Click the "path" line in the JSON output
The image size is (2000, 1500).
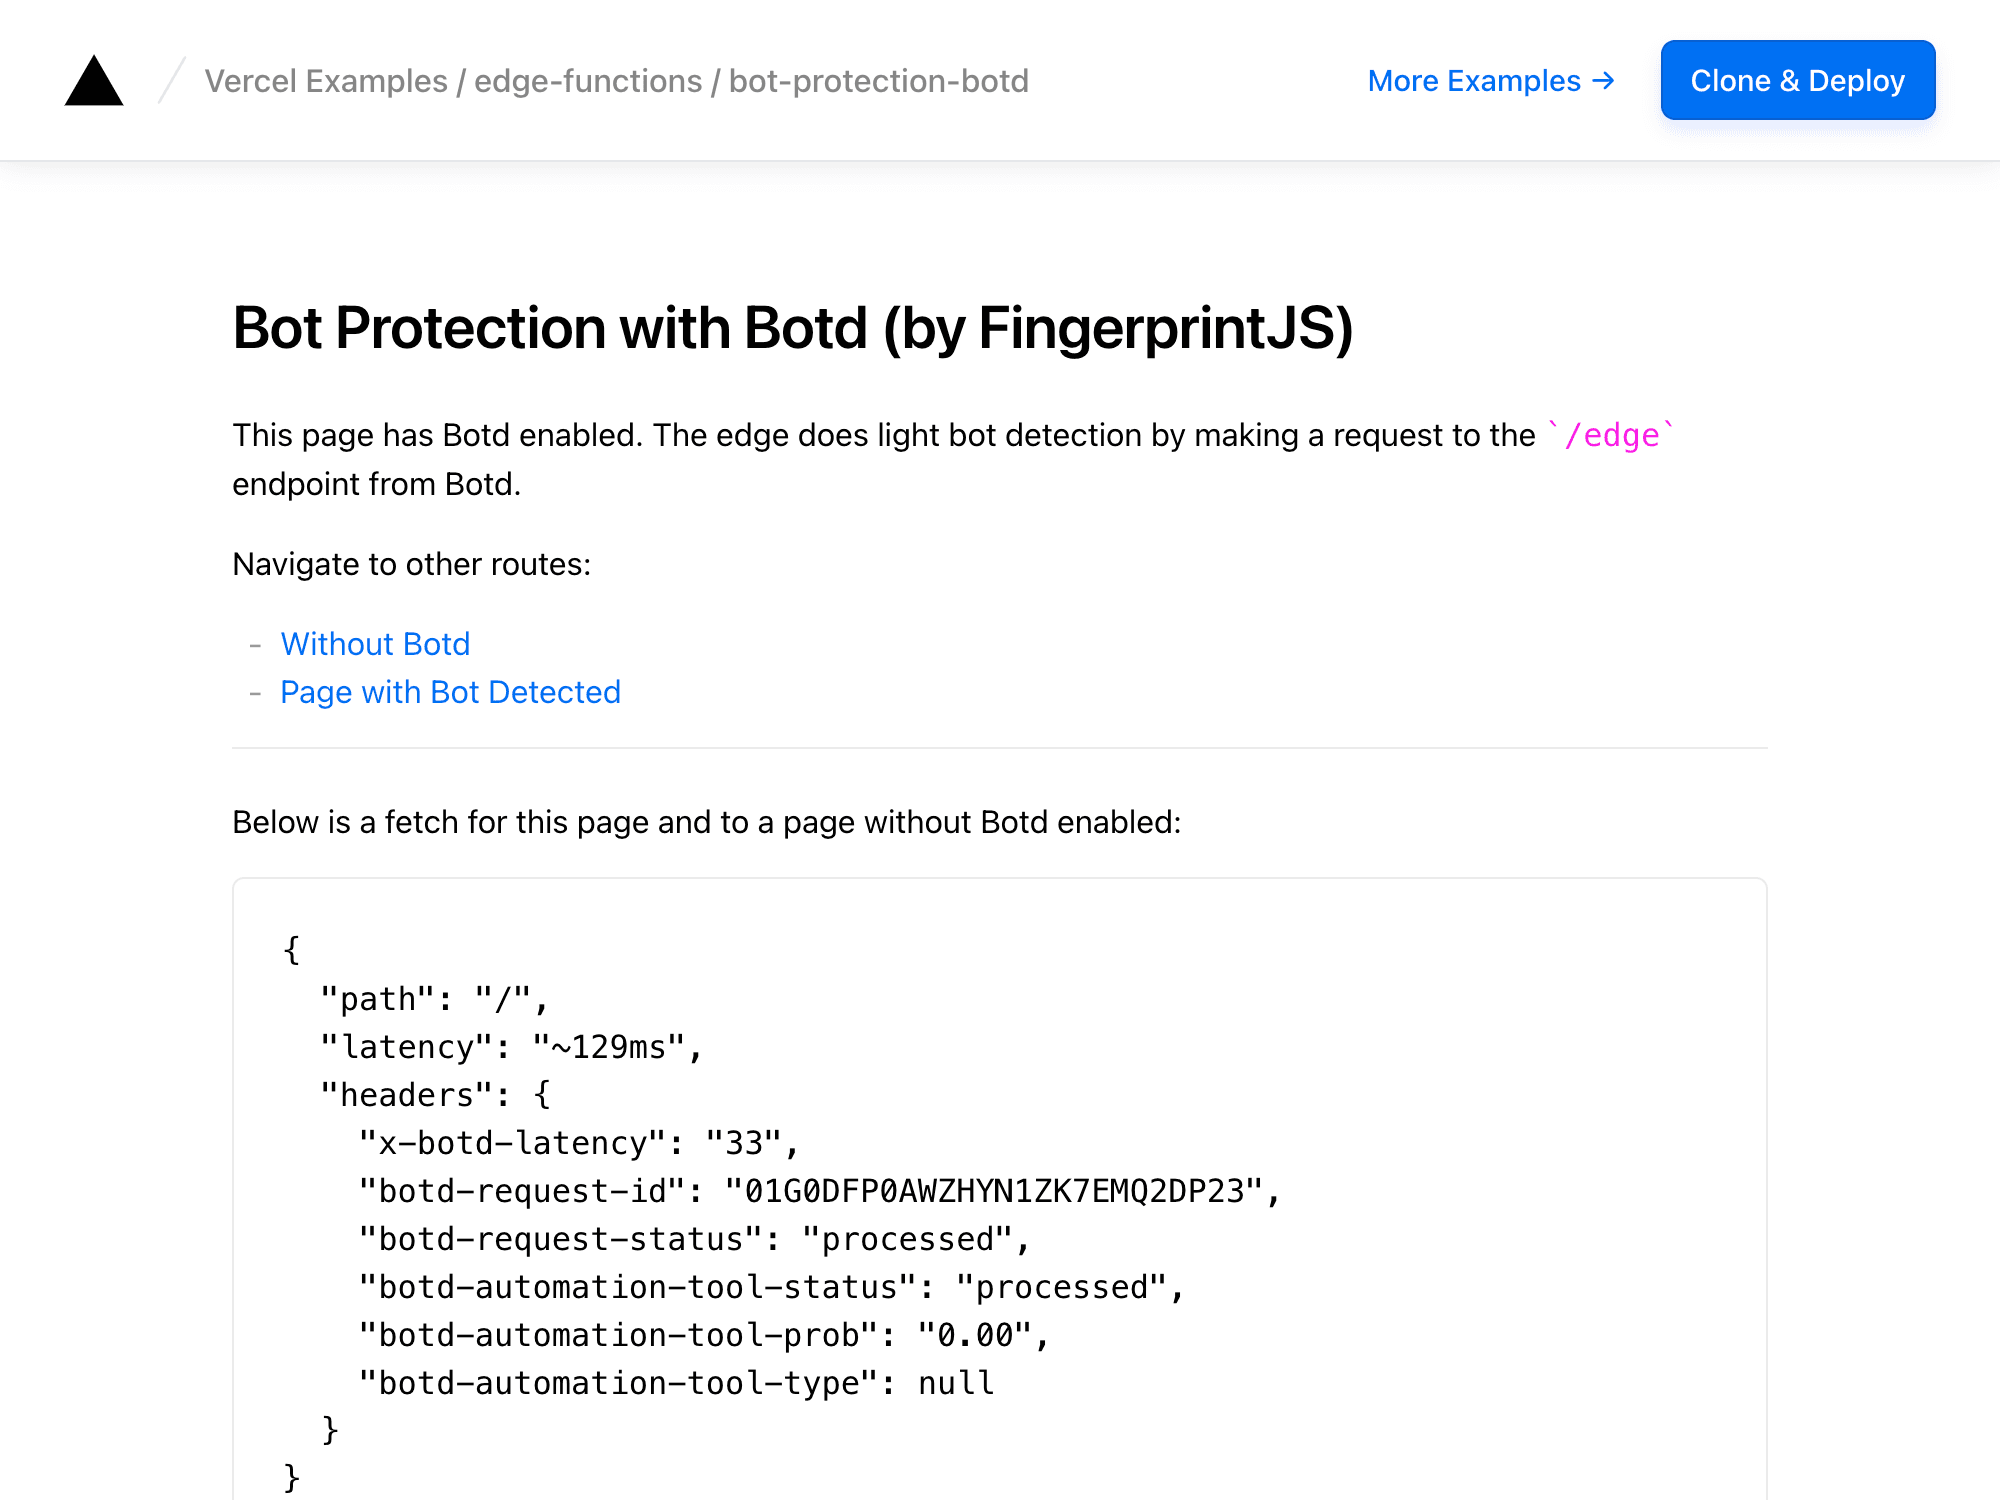pos(434,999)
